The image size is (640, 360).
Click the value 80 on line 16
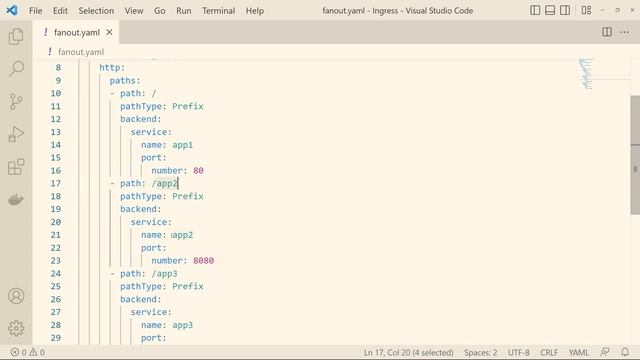click(198, 171)
